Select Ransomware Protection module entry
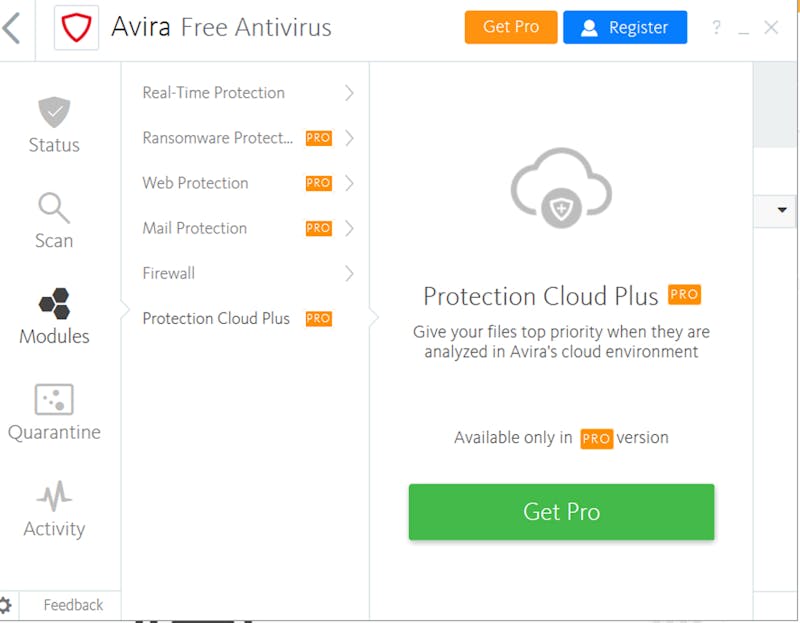800x623 pixels. [245, 138]
